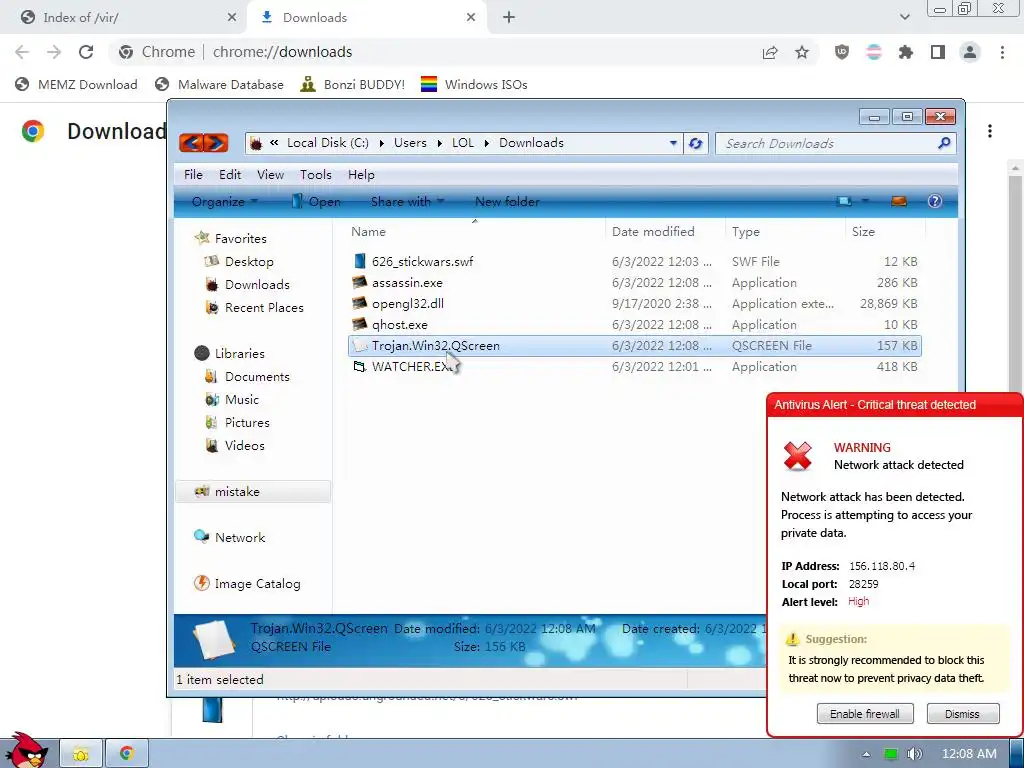Open the Malware Database bookmark

point(219,84)
